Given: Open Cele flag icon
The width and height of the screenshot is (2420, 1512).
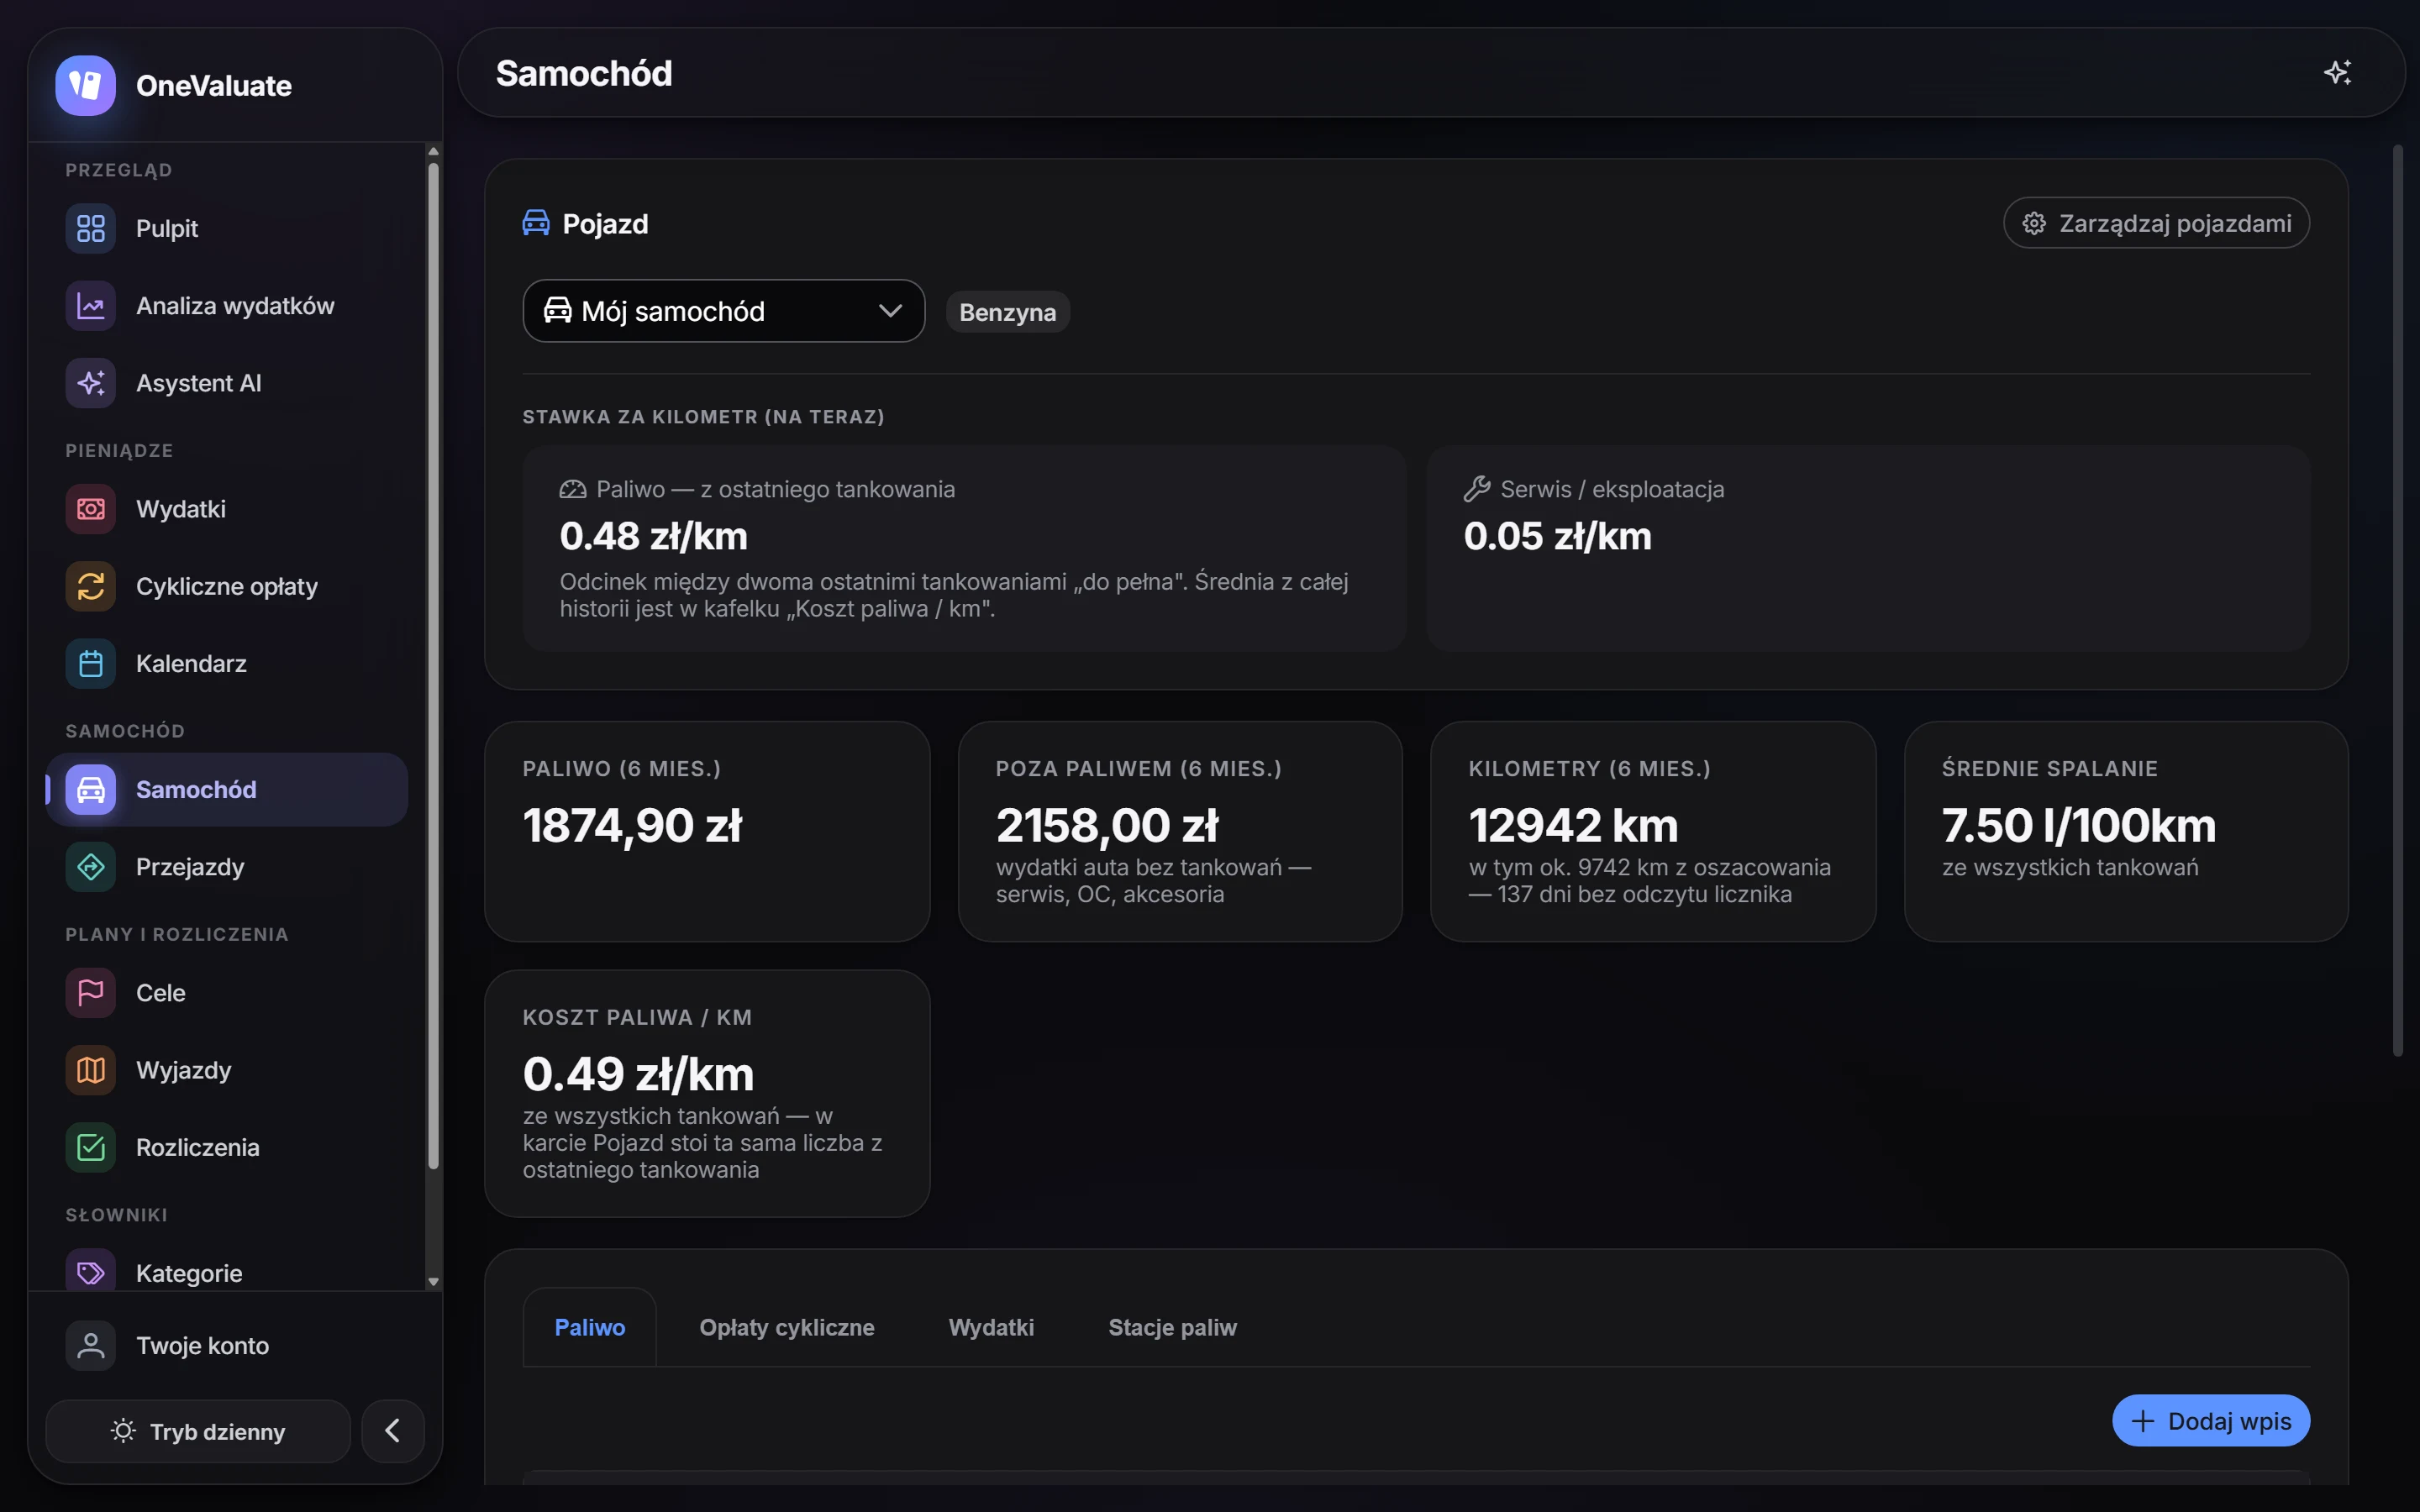Looking at the screenshot, I should pos(91,993).
